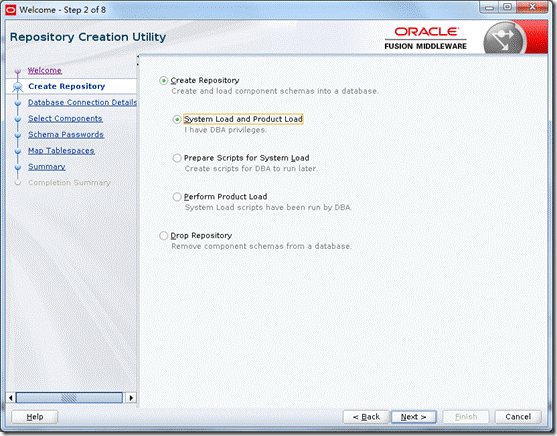Go back with the Back button
557x436 pixels.
[366, 417]
